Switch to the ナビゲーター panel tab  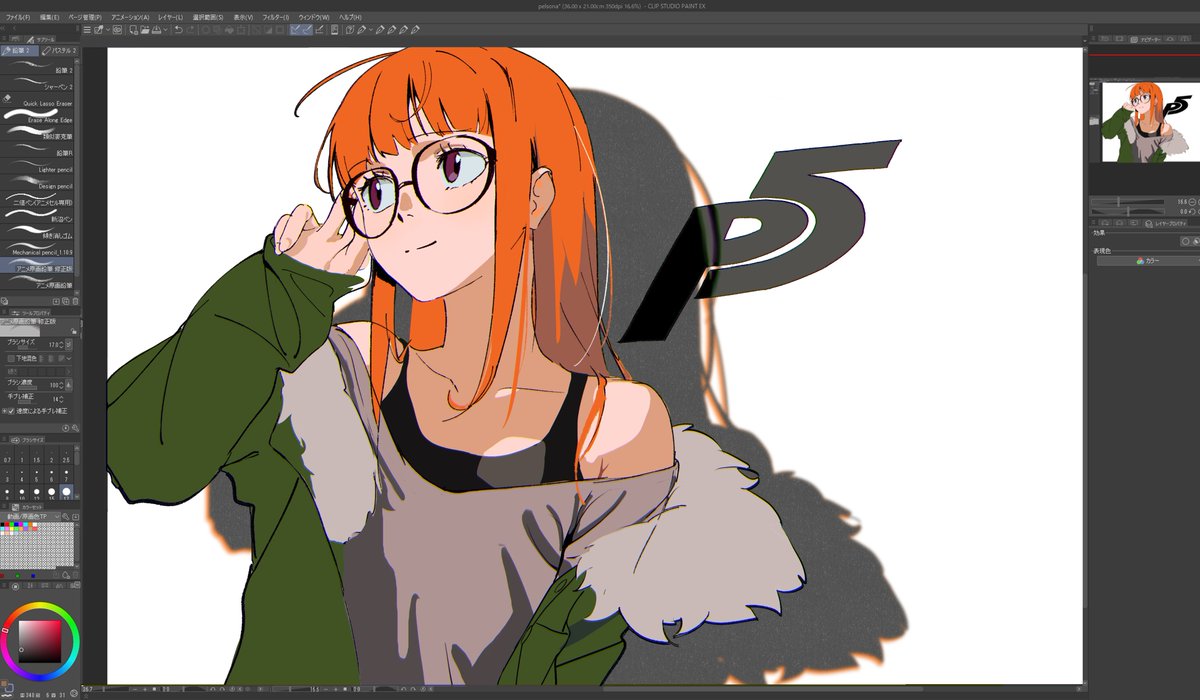coord(1147,39)
